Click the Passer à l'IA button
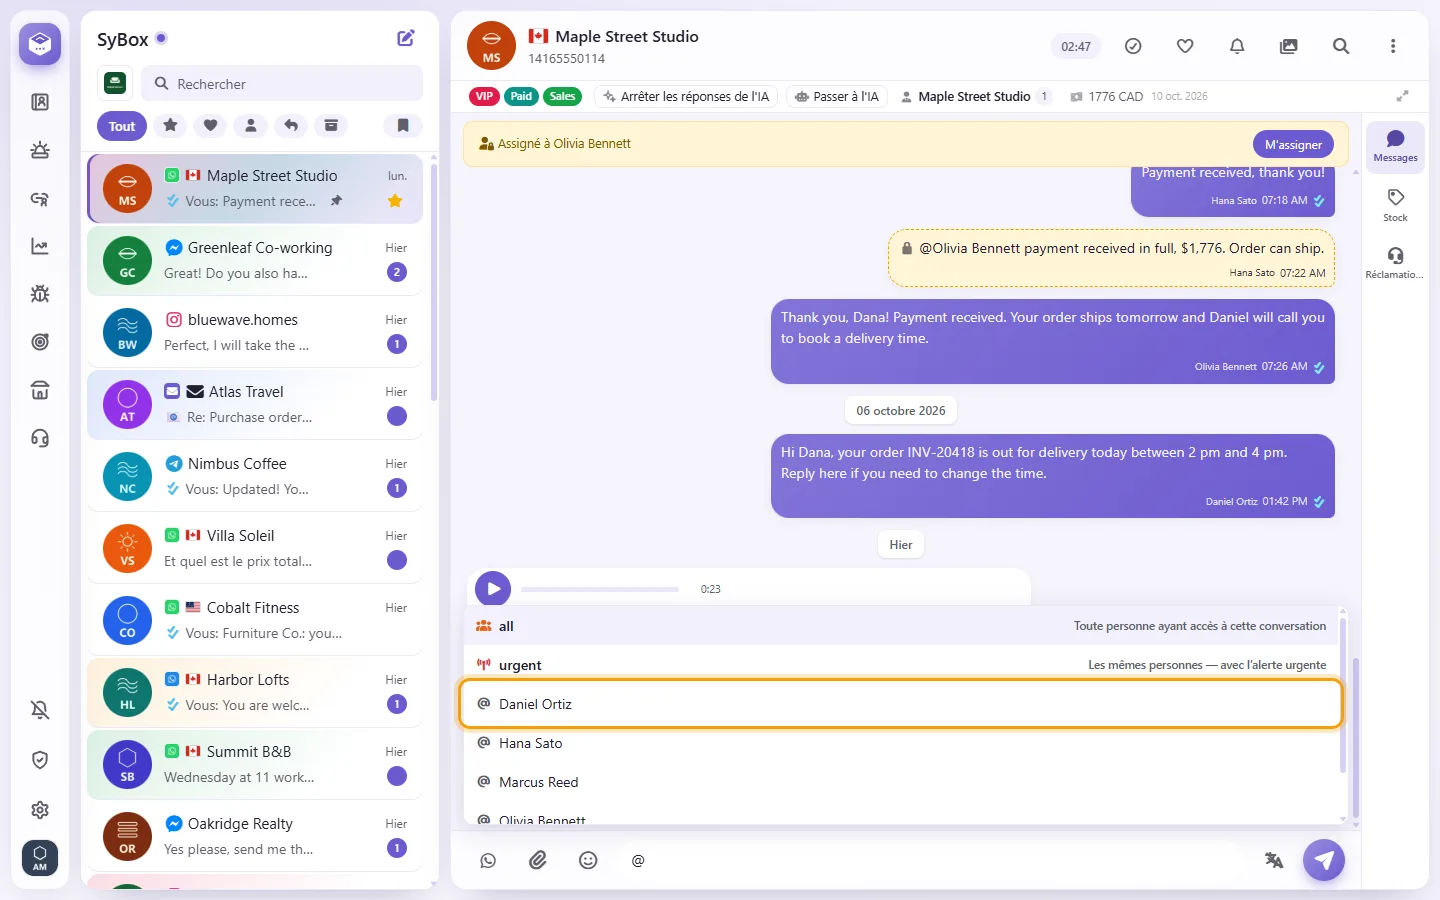Screen dimensions: 1440x900 837,97
